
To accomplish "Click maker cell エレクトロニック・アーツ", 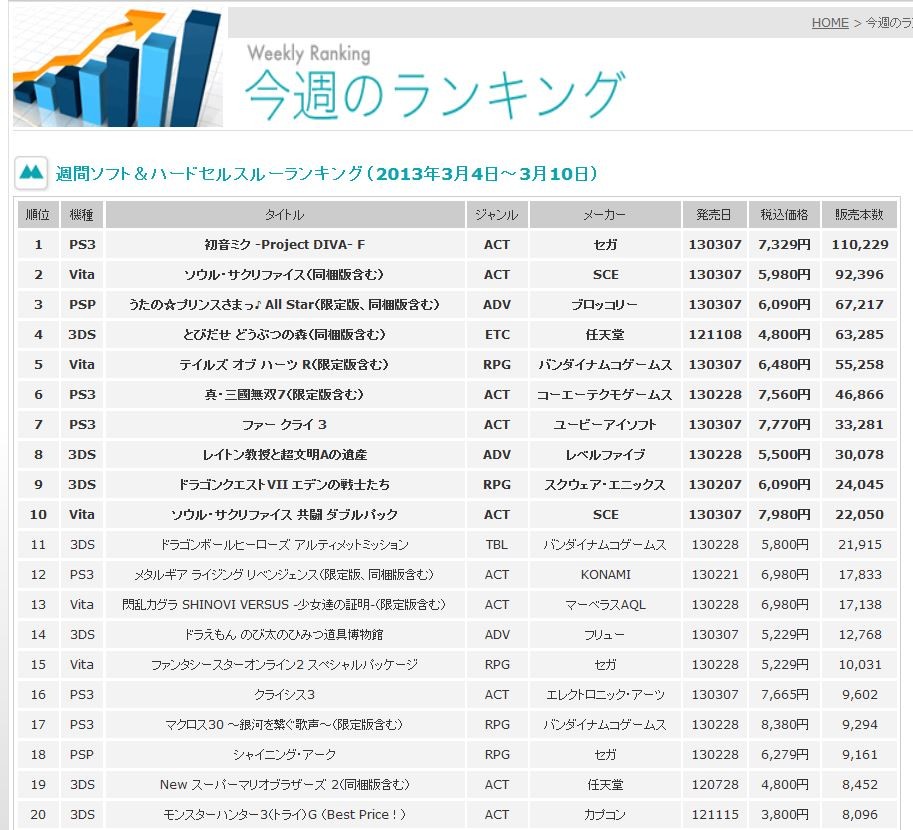I will [605, 694].
